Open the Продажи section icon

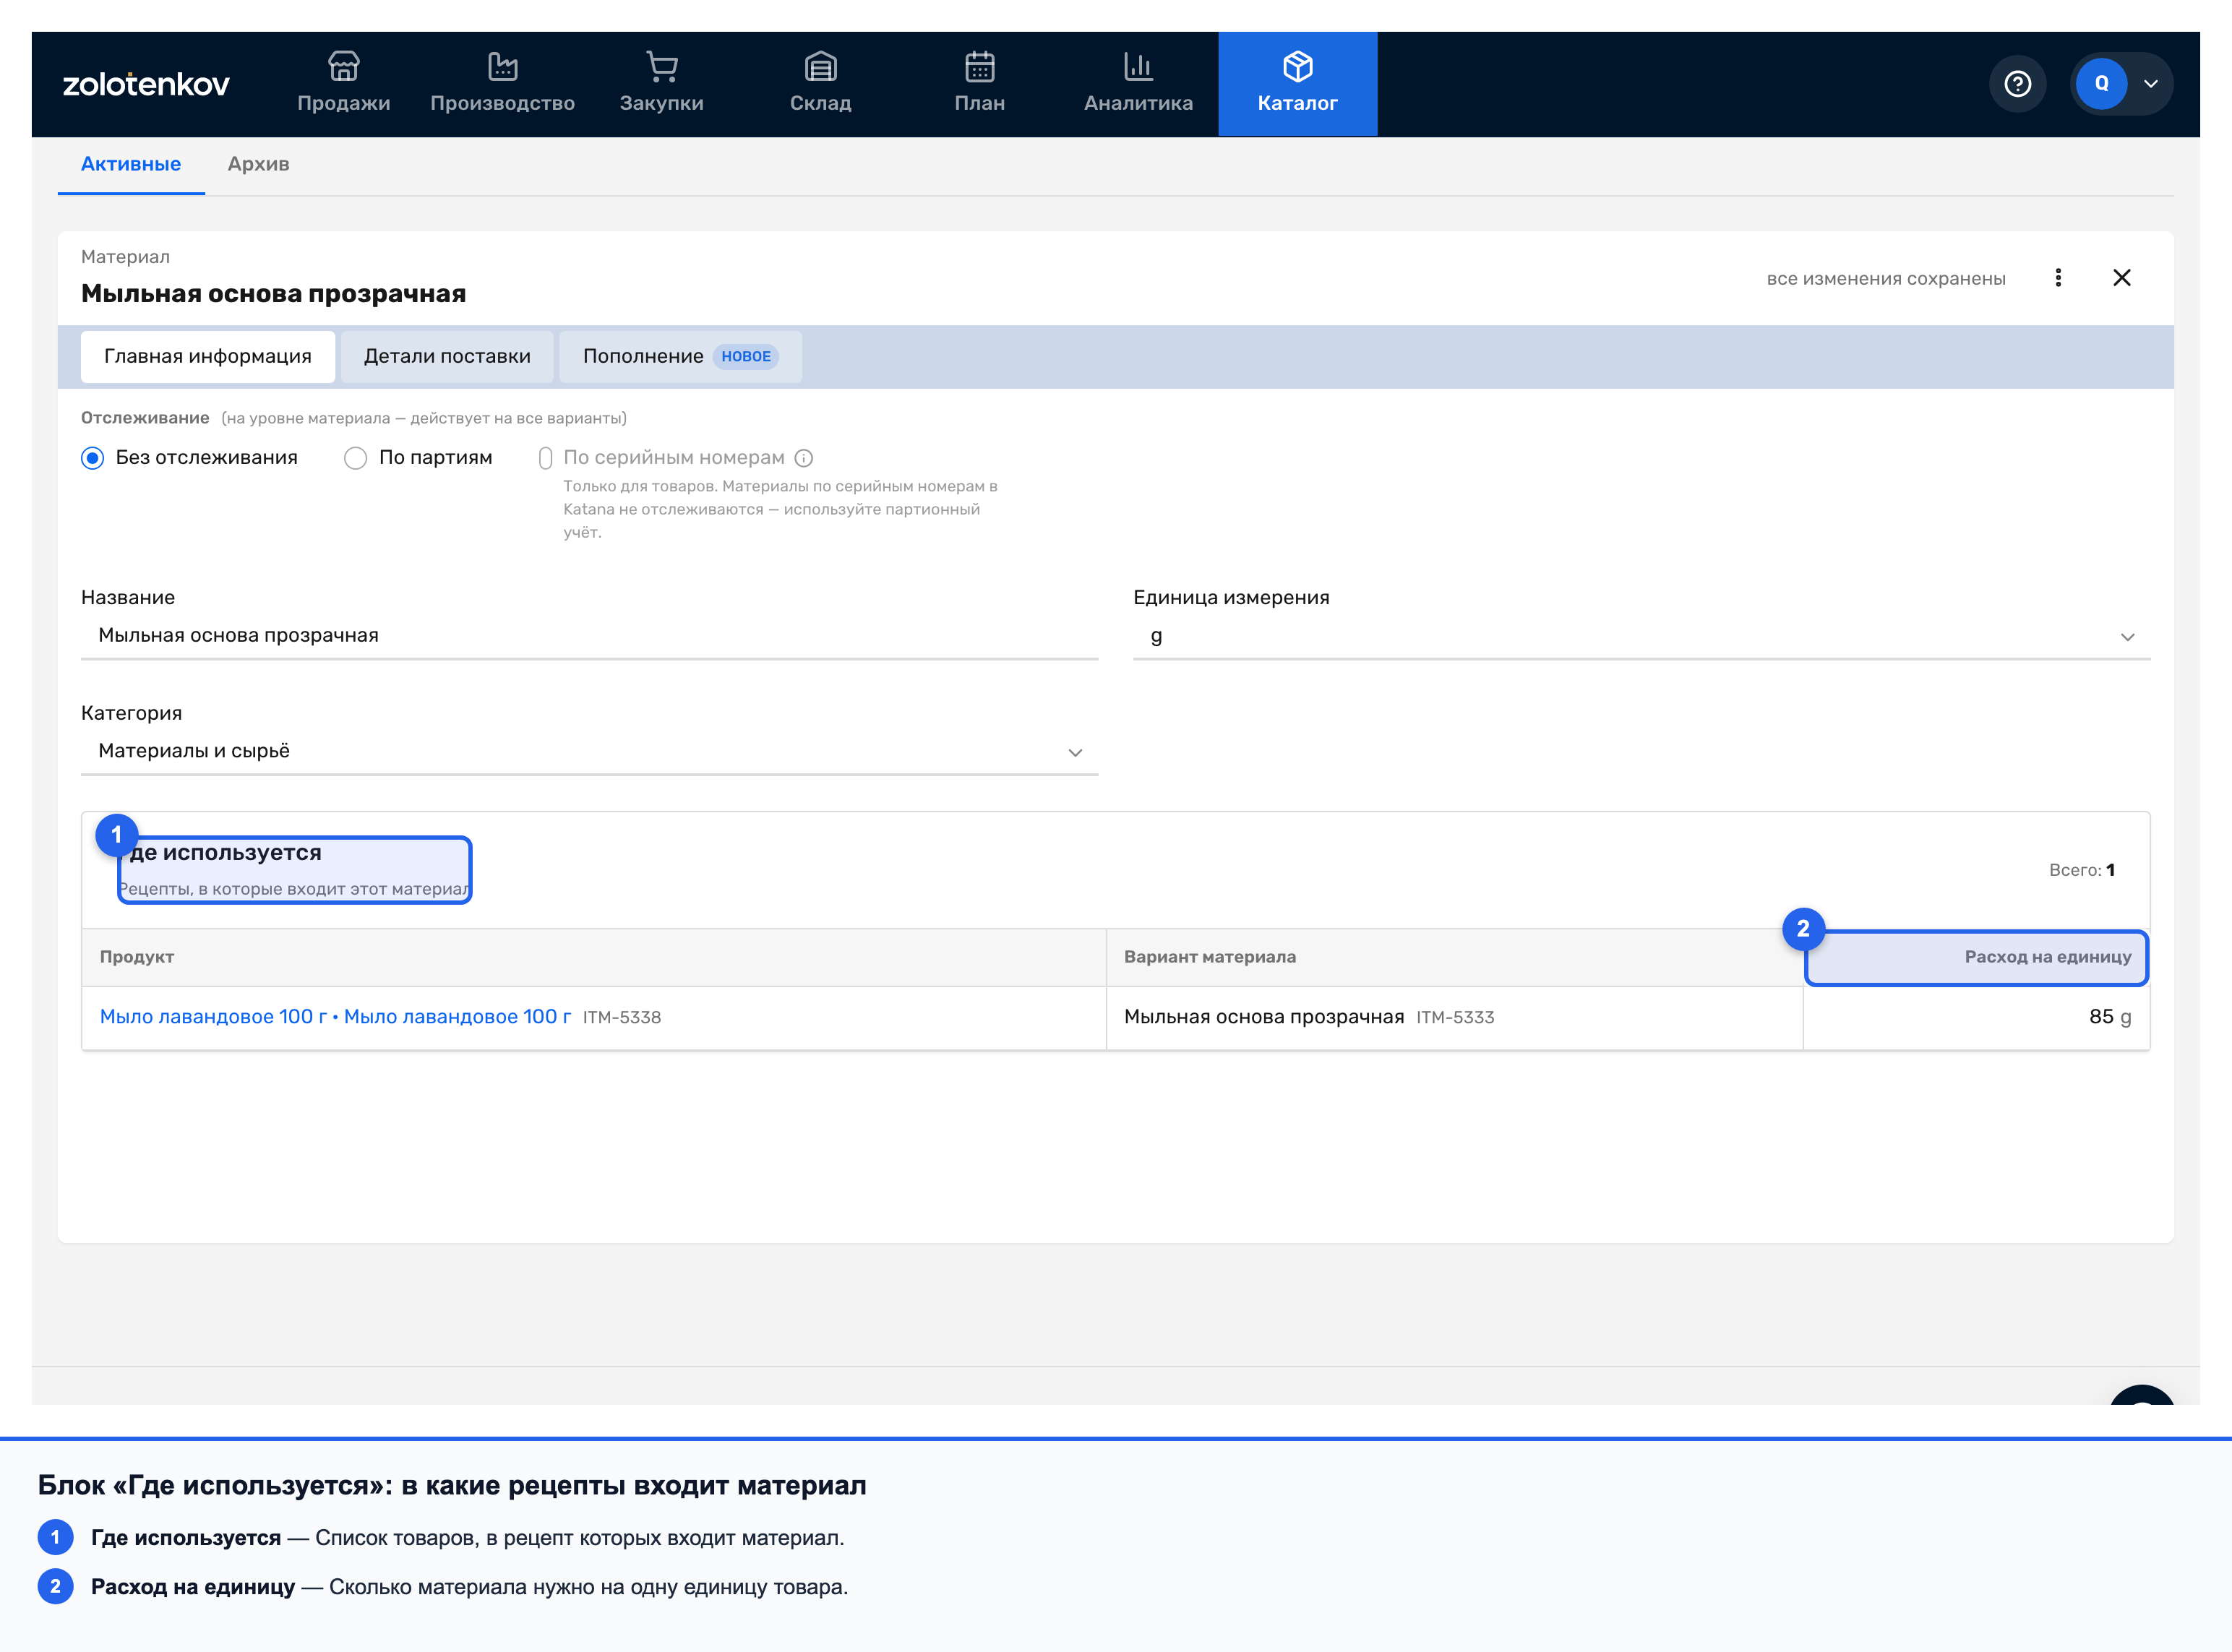point(343,67)
